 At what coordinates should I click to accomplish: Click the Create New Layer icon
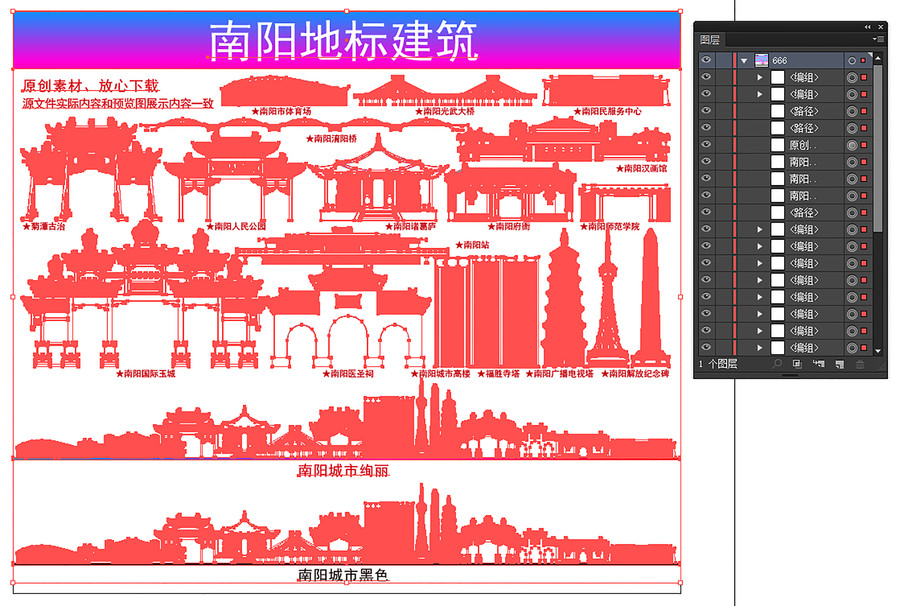pyautogui.click(x=839, y=364)
